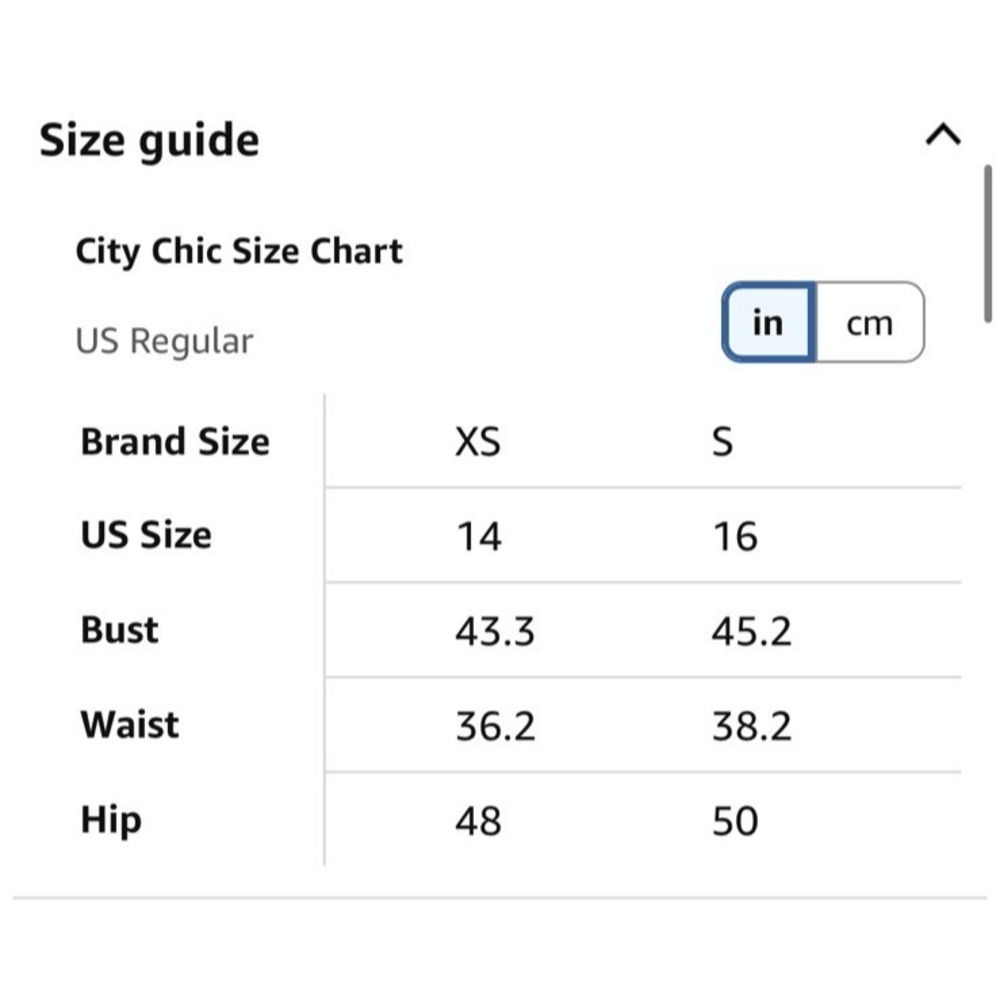Select inches unit toggle

pyautogui.click(x=768, y=323)
